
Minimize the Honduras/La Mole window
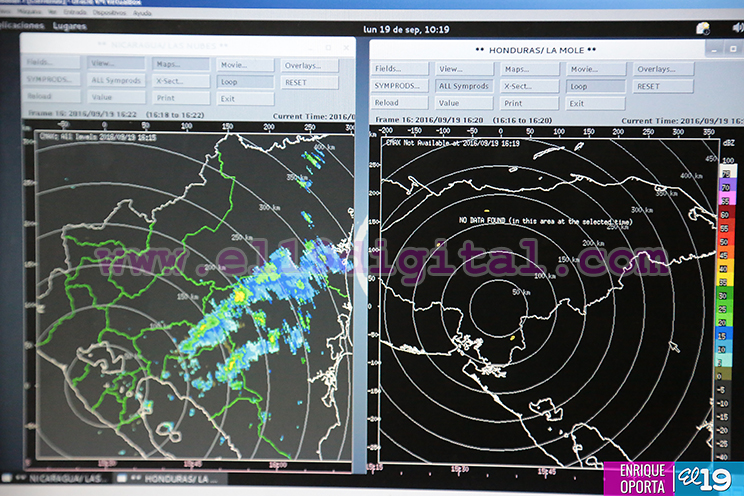[714, 49]
